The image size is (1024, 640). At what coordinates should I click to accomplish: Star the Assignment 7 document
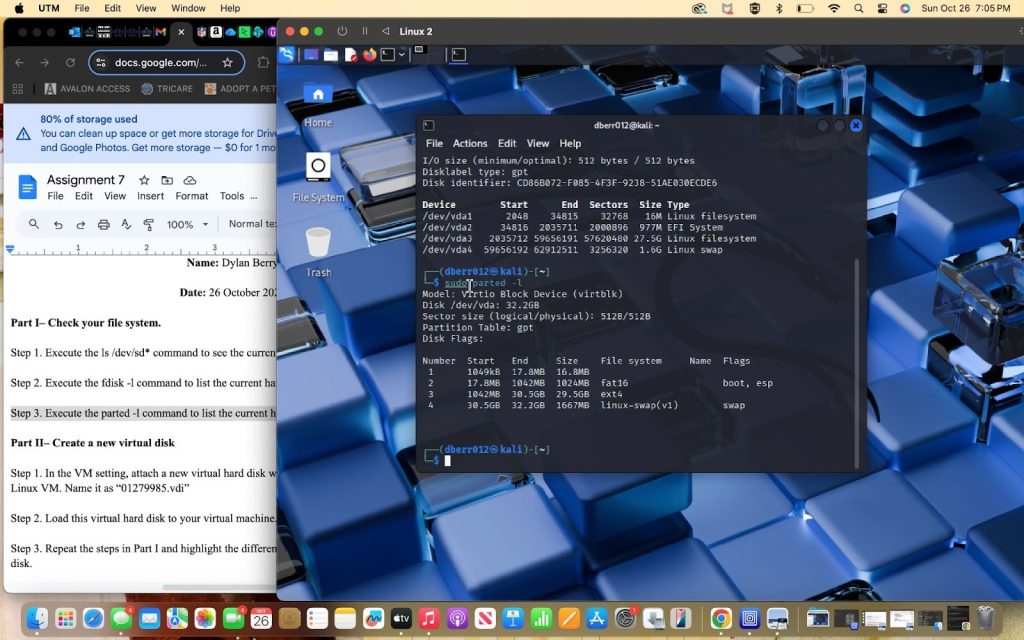point(144,180)
